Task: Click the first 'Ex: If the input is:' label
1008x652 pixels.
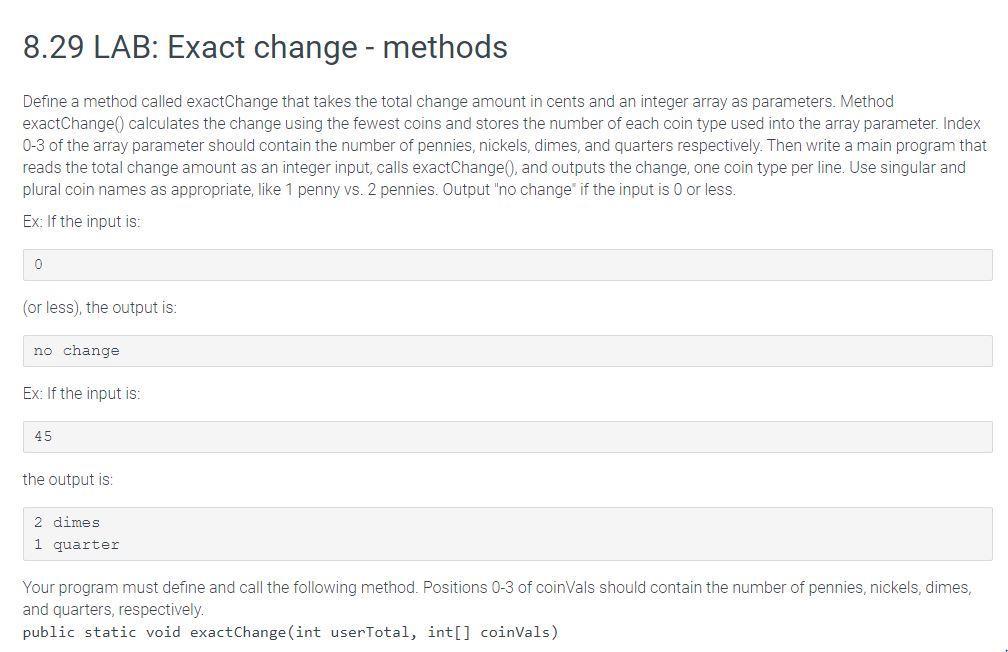Action: [82, 222]
